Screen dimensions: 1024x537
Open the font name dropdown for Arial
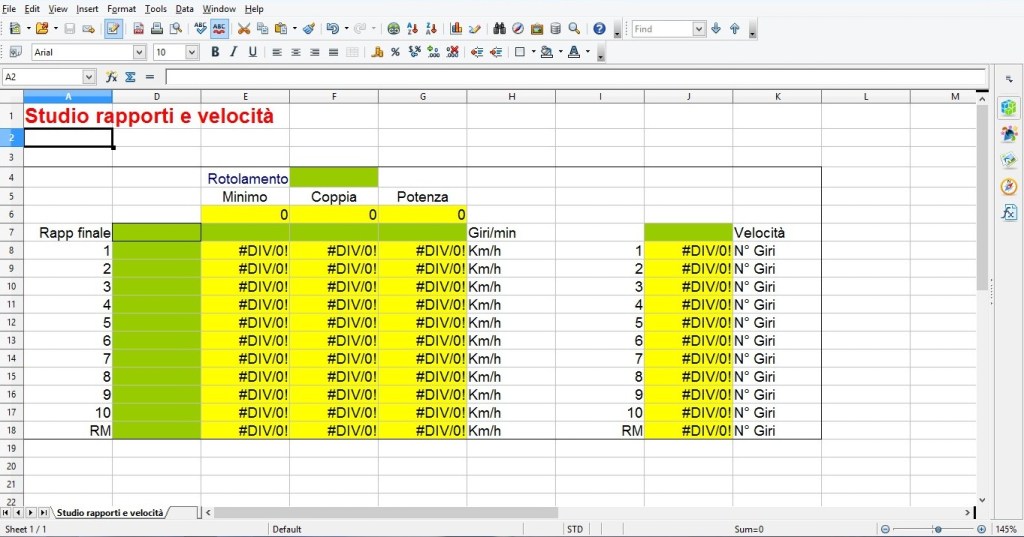pyautogui.click(x=139, y=52)
